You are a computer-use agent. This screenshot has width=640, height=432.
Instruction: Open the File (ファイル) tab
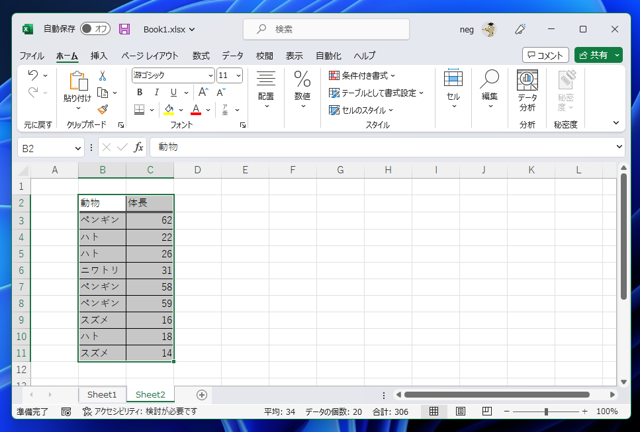pyautogui.click(x=31, y=56)
